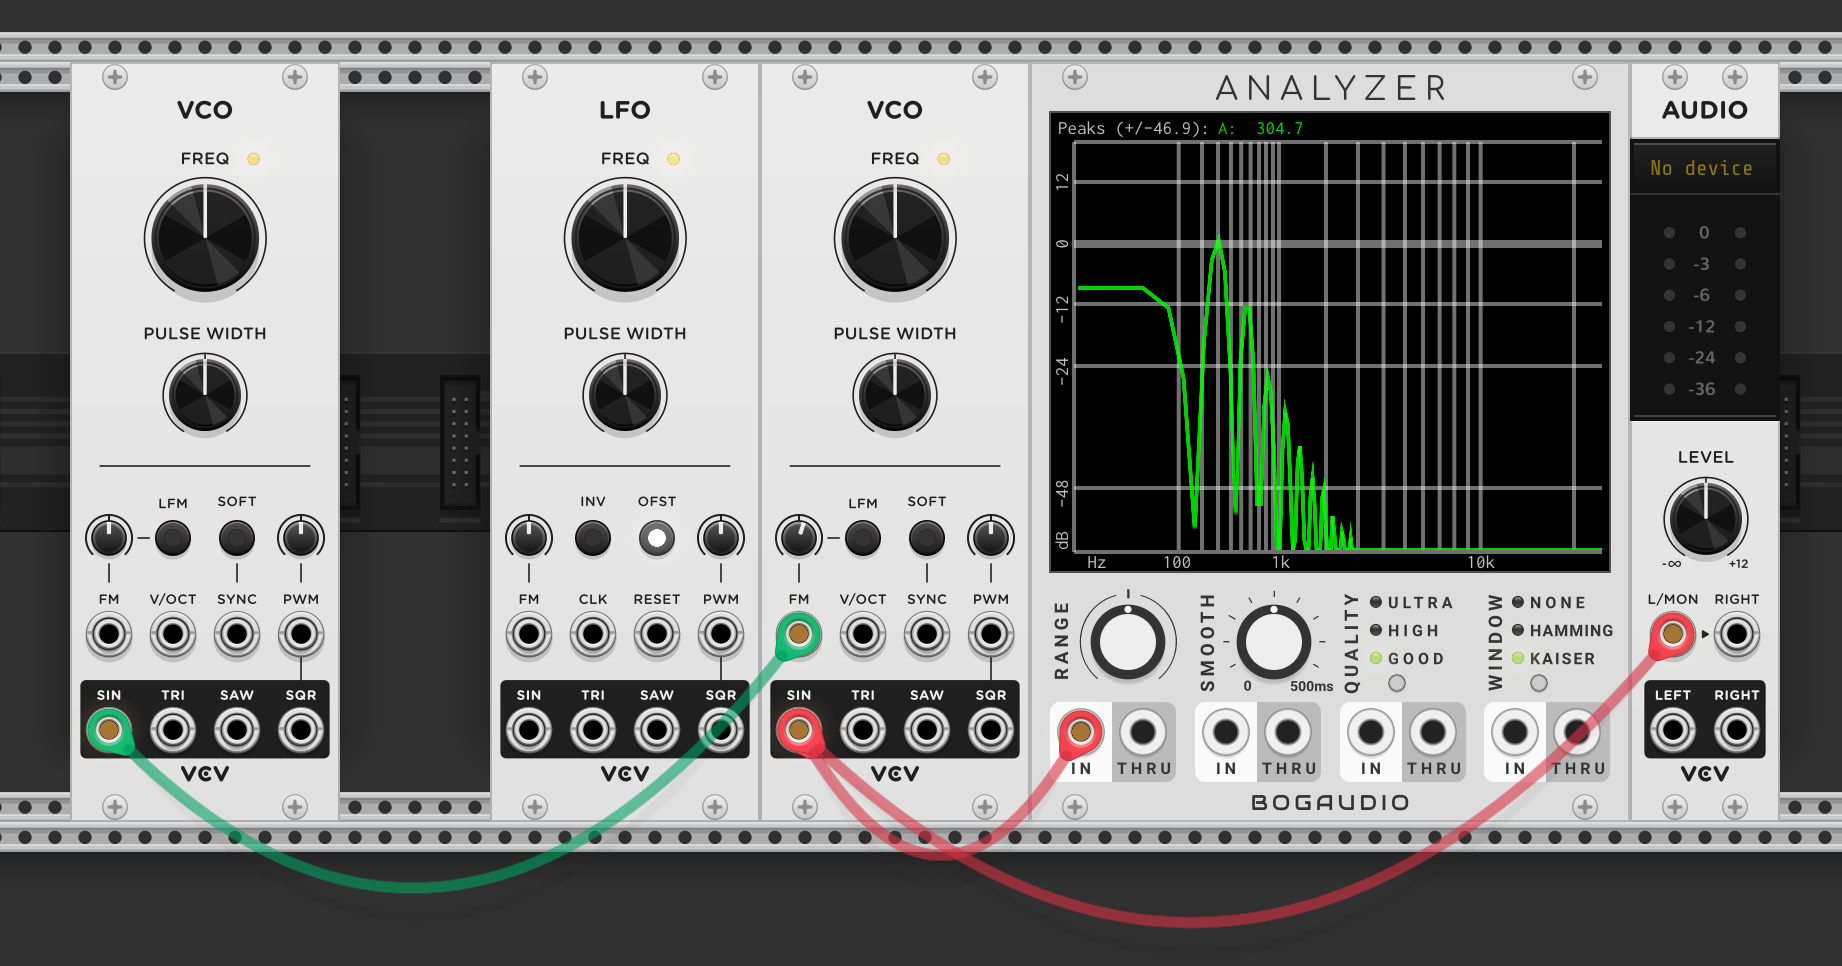Click the left VCO SQR output jack

pos(301,730)
